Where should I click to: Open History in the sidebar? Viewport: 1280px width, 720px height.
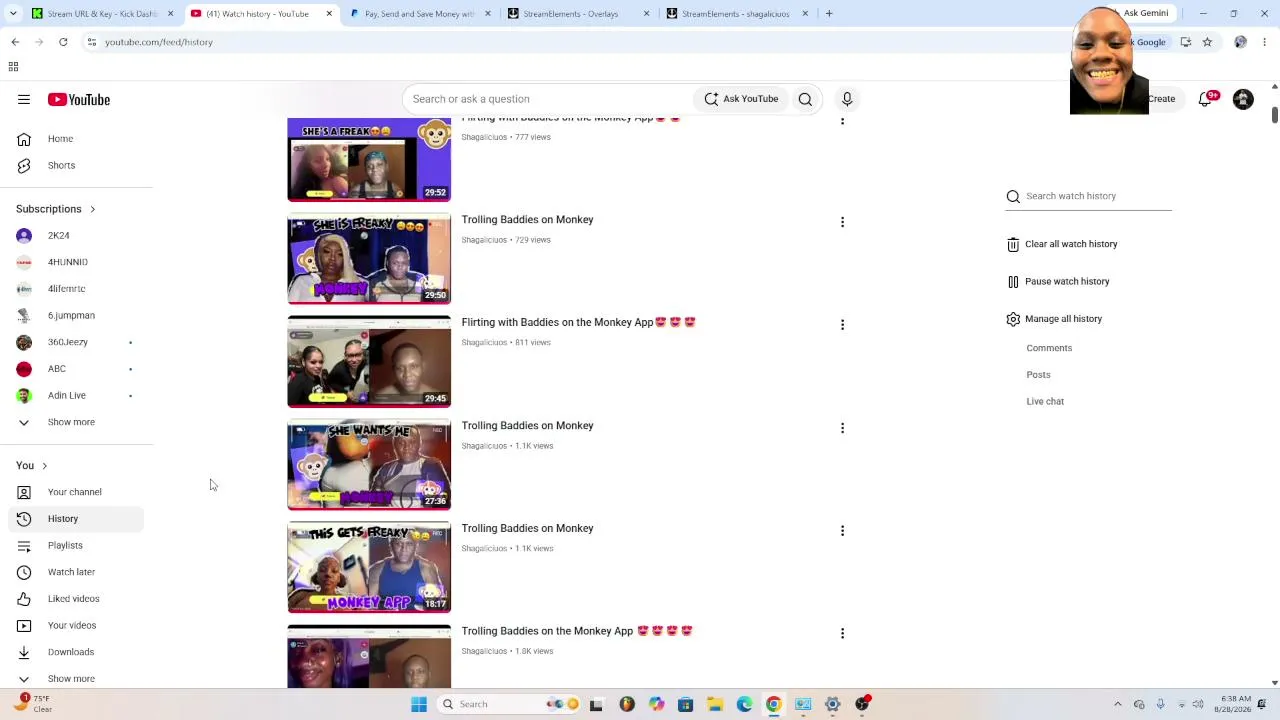coord(76,519)
